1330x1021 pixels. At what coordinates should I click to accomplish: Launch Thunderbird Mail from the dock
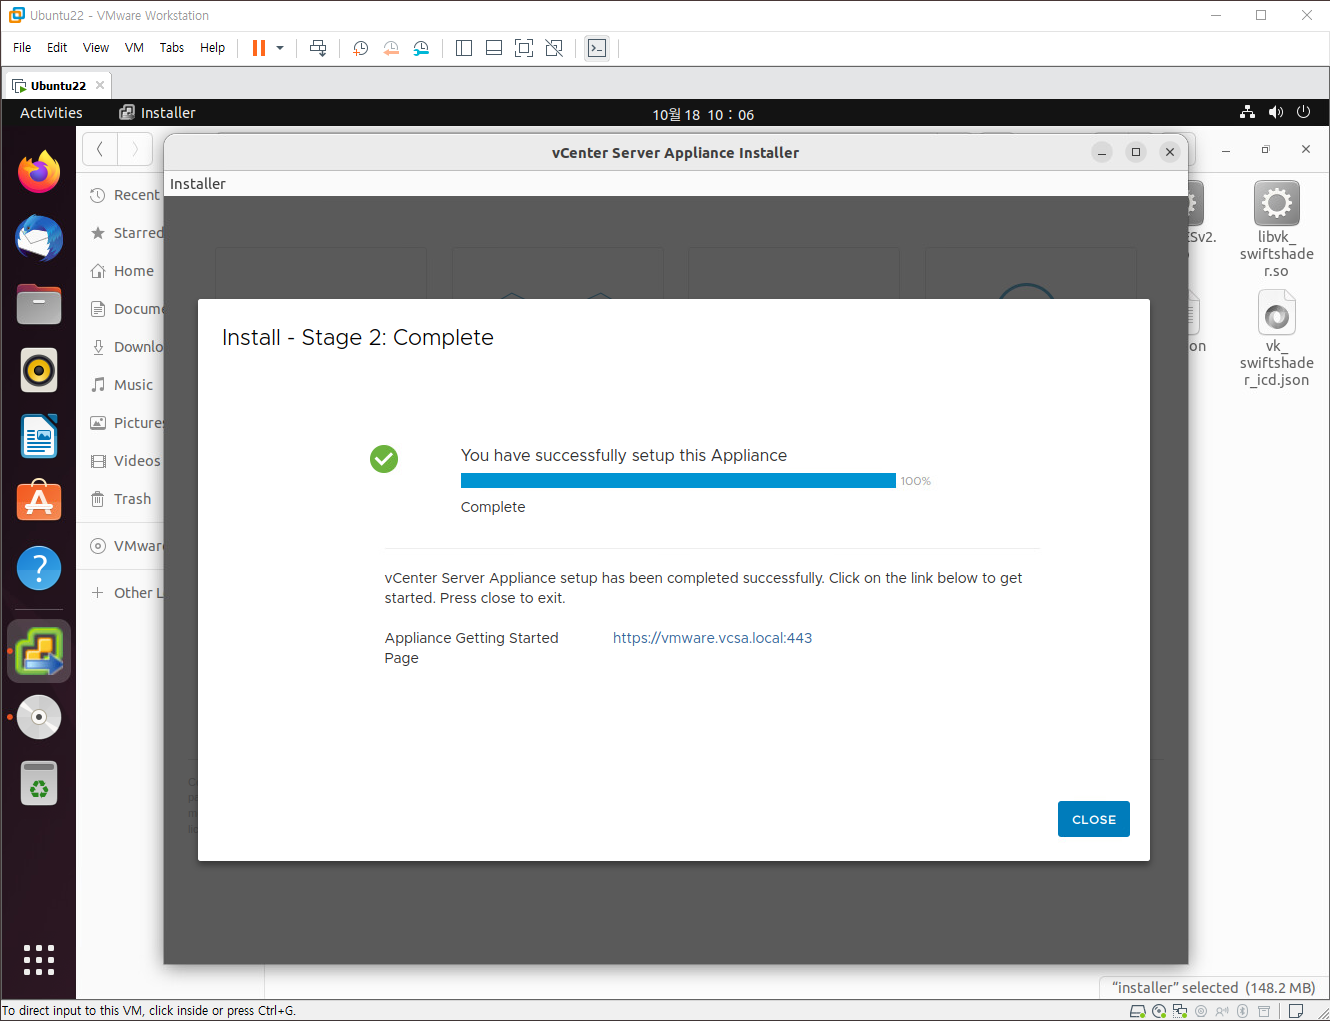click(x=39, y=238)
